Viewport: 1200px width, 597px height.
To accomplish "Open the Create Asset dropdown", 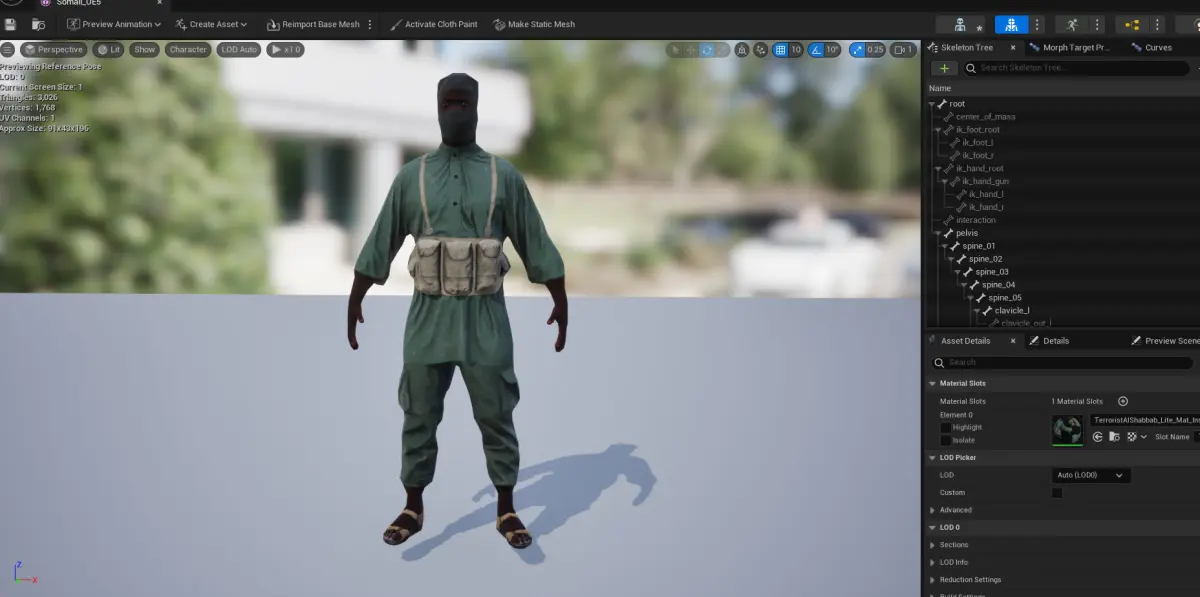I will (x=211, y=24).
